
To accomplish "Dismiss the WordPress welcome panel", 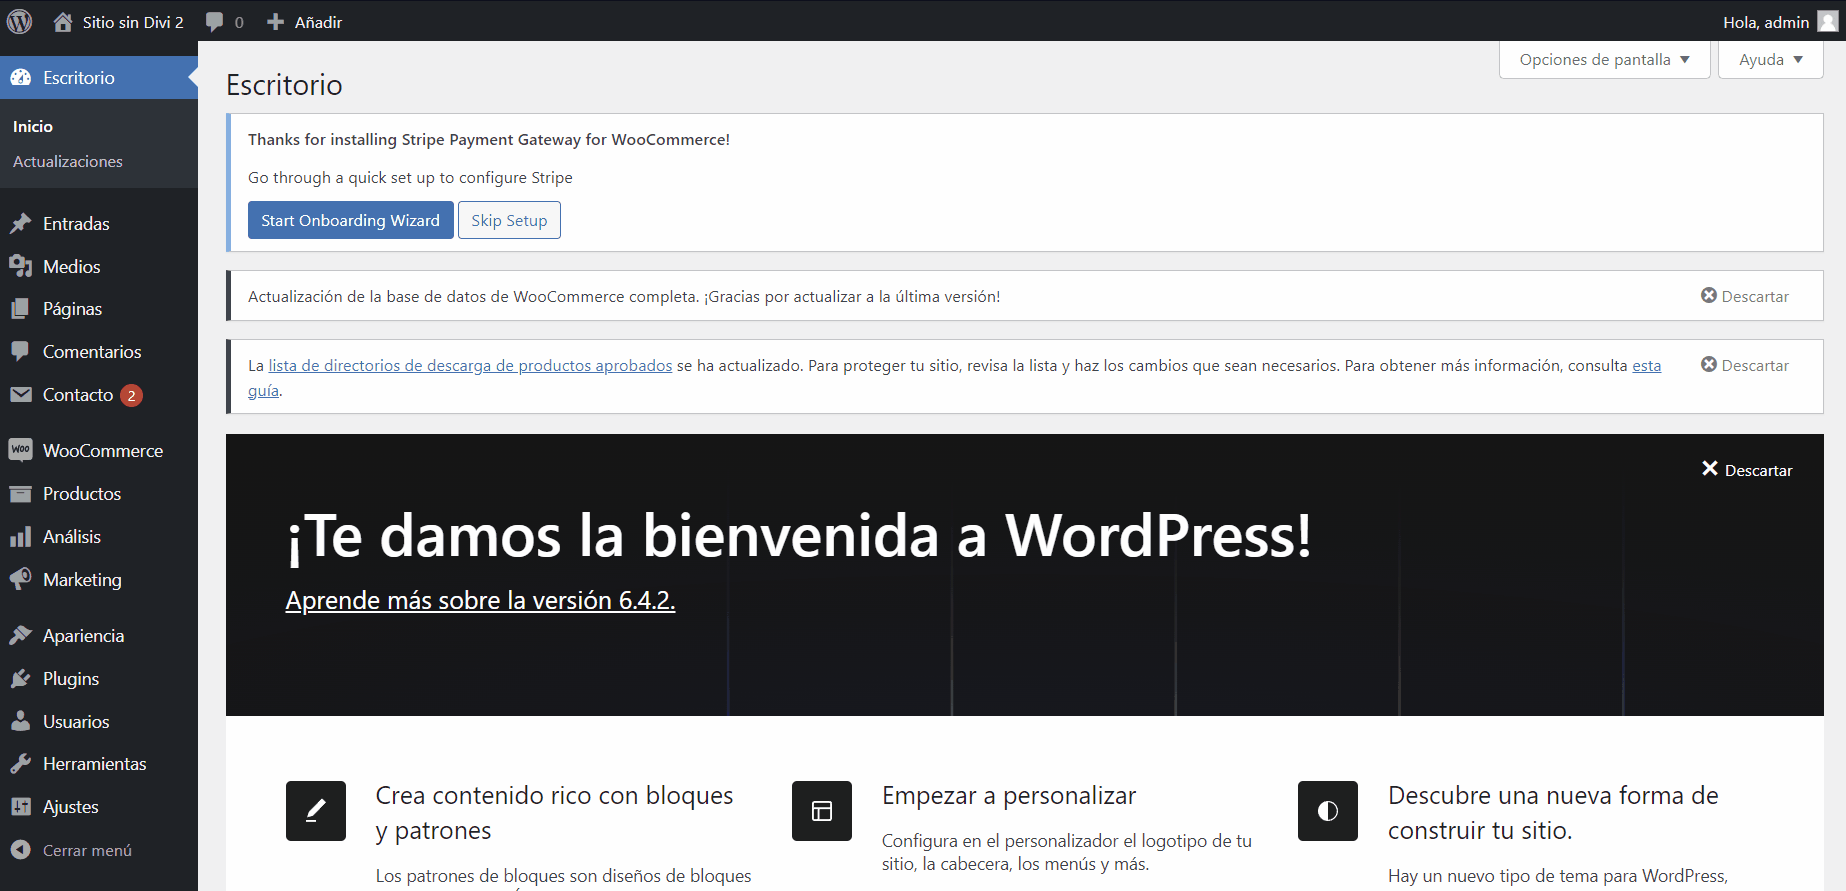I will click(x=1746, y=470).
